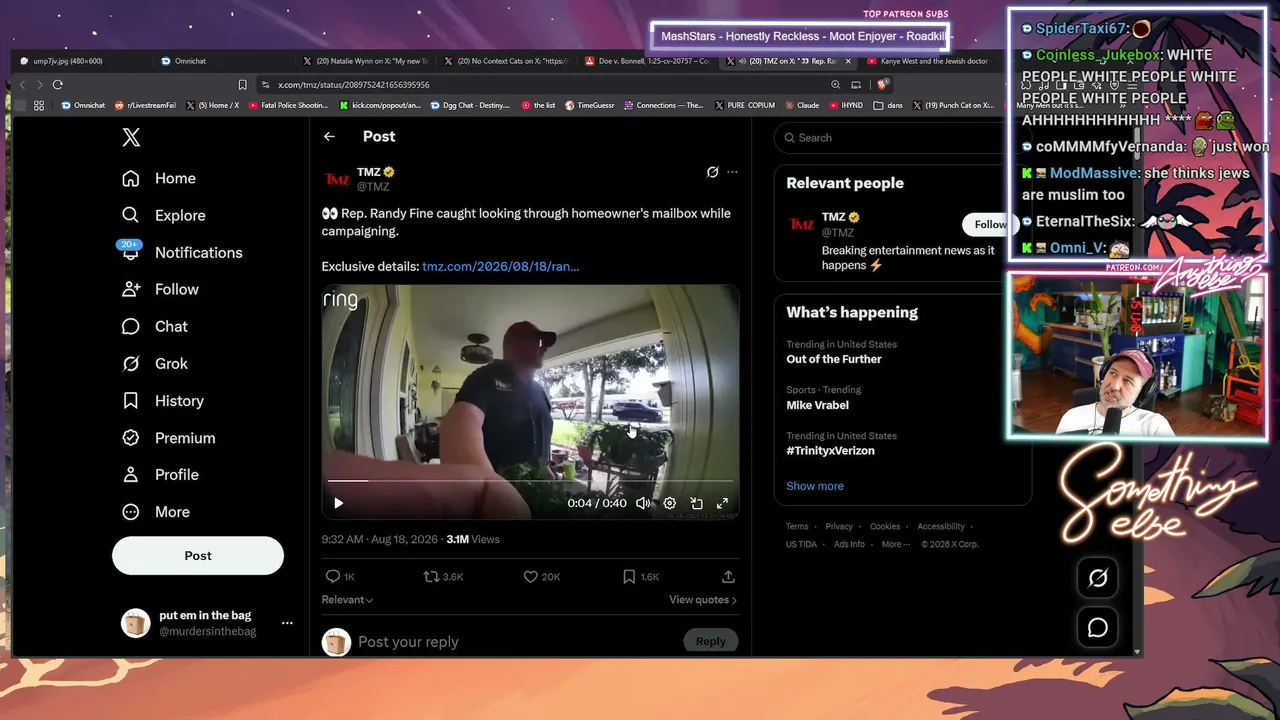Expand the dans bookmarks folder
Image resolution: width=1280 pixels, height=720 pixels.
(x=887, y=105)
